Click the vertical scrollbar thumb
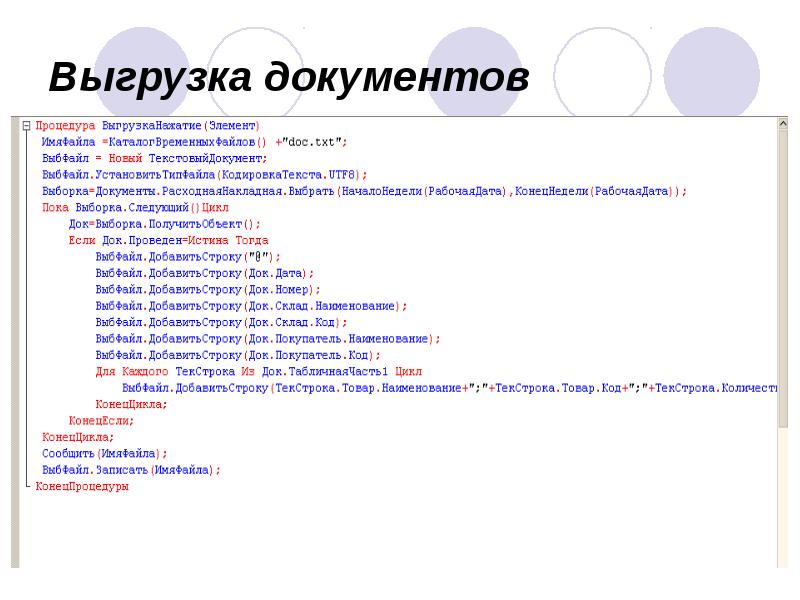Image resolution: width=800 pixels, height=600 pixels. 783,279
